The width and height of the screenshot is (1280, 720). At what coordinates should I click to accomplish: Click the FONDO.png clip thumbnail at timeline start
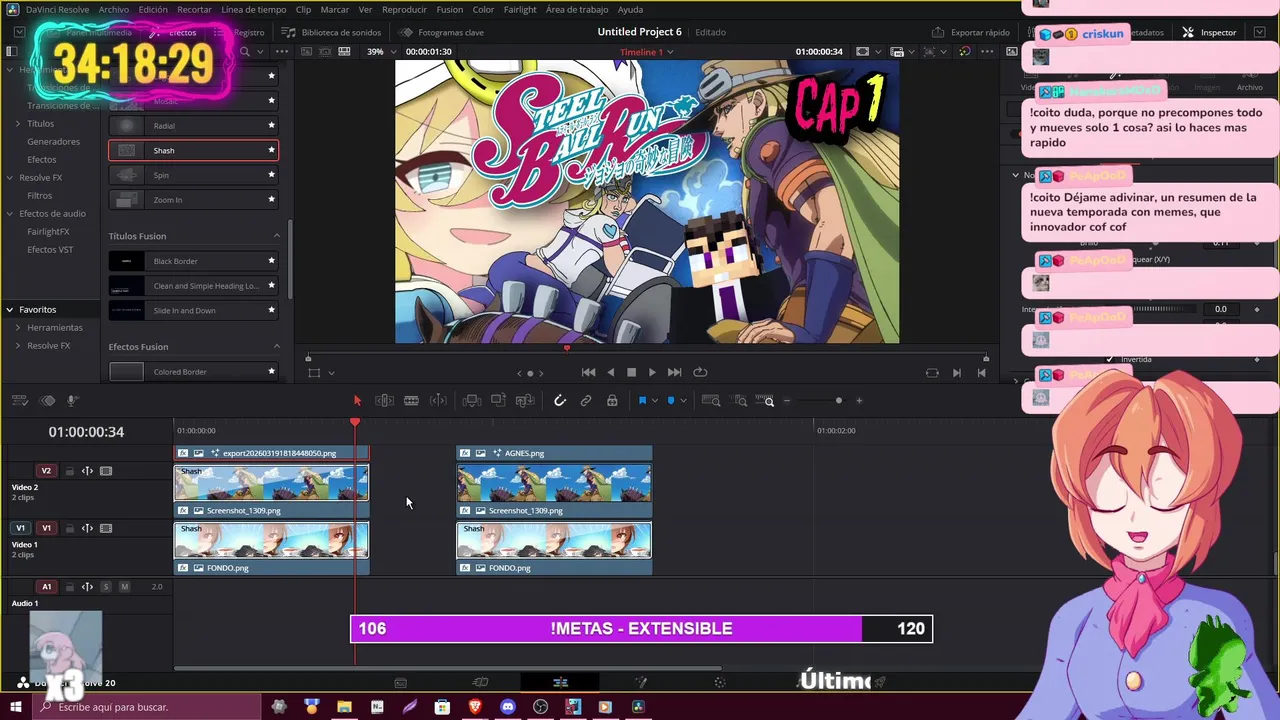pos(271,541)
